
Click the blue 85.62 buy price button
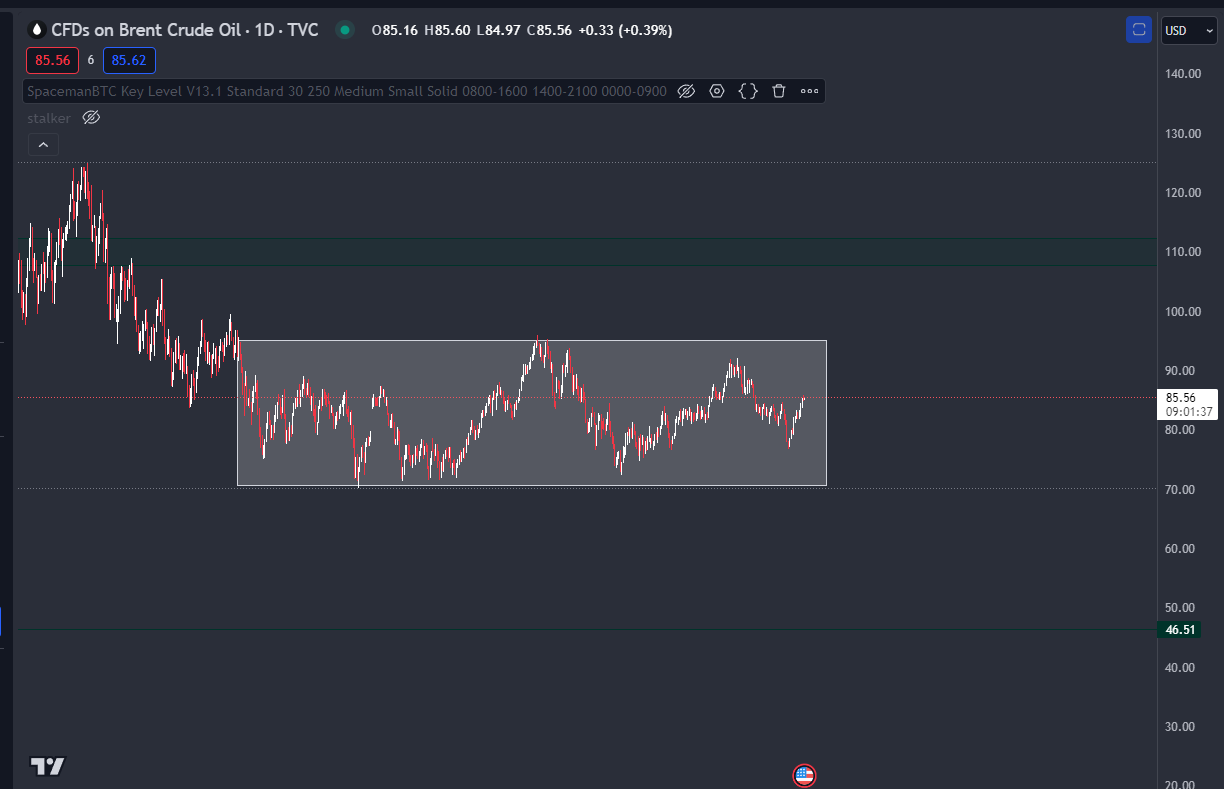click(x=129, y=60)
